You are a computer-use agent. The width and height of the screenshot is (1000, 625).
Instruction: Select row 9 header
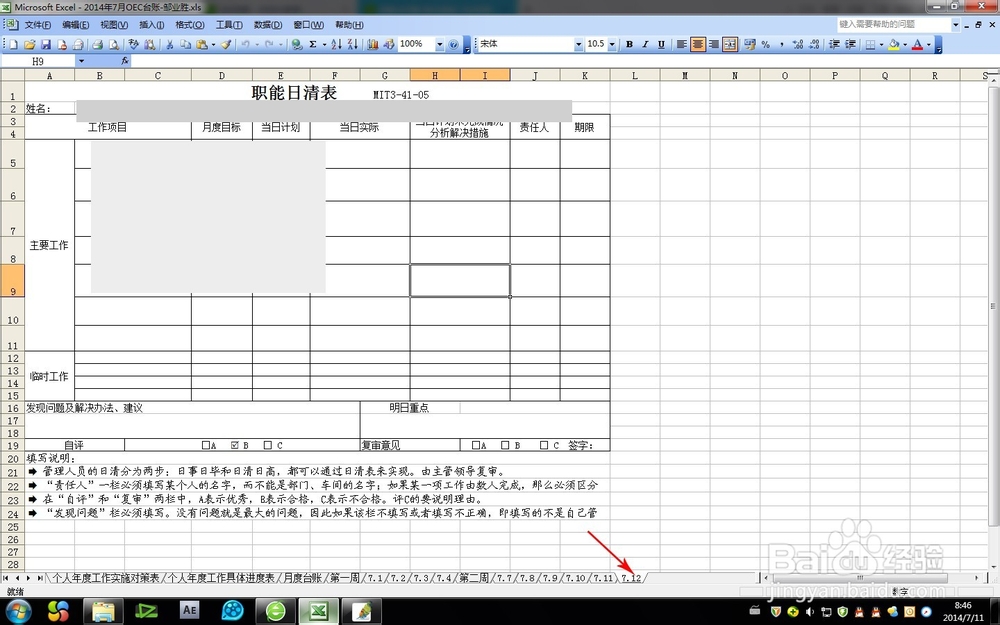13,281
